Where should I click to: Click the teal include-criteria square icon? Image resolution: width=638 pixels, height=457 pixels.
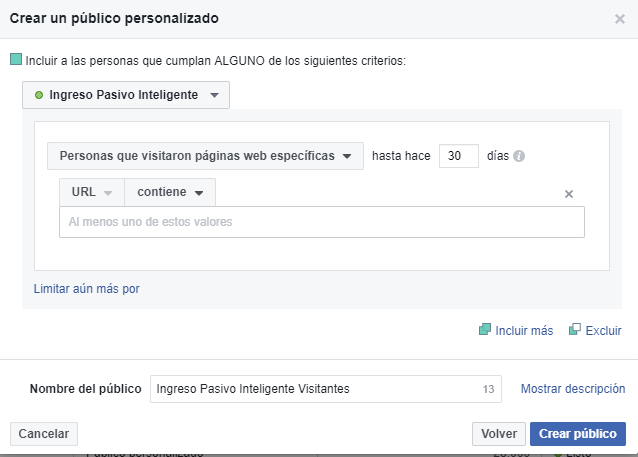click(x=16, y=59)
